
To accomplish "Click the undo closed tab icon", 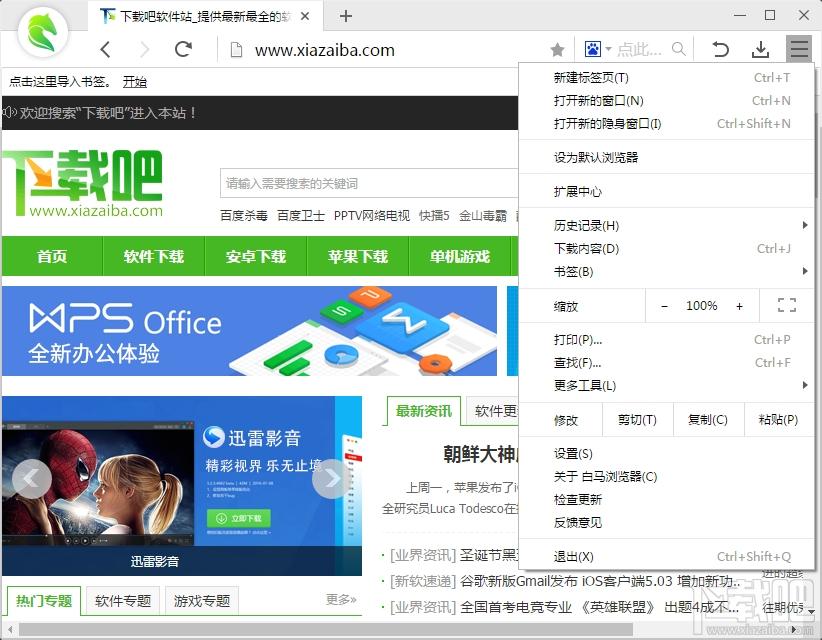I will click(x=720, y=49).
